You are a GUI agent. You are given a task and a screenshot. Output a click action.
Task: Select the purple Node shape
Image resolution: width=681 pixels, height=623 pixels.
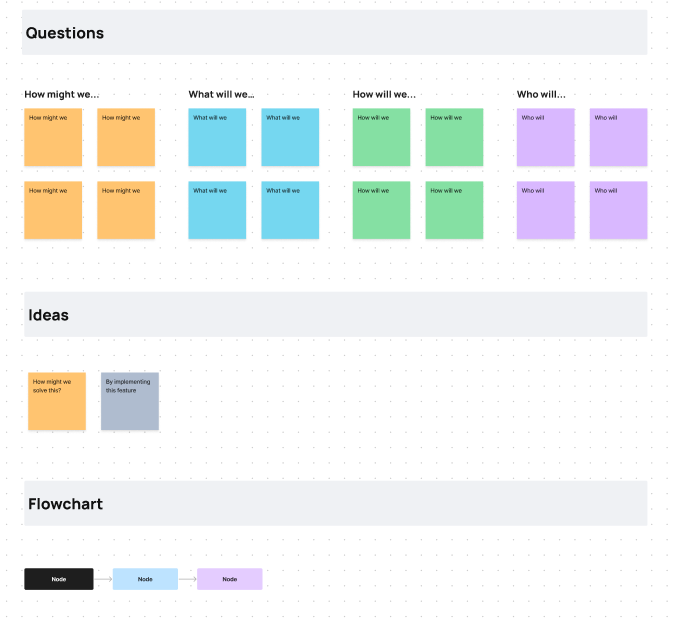[230, 579]
